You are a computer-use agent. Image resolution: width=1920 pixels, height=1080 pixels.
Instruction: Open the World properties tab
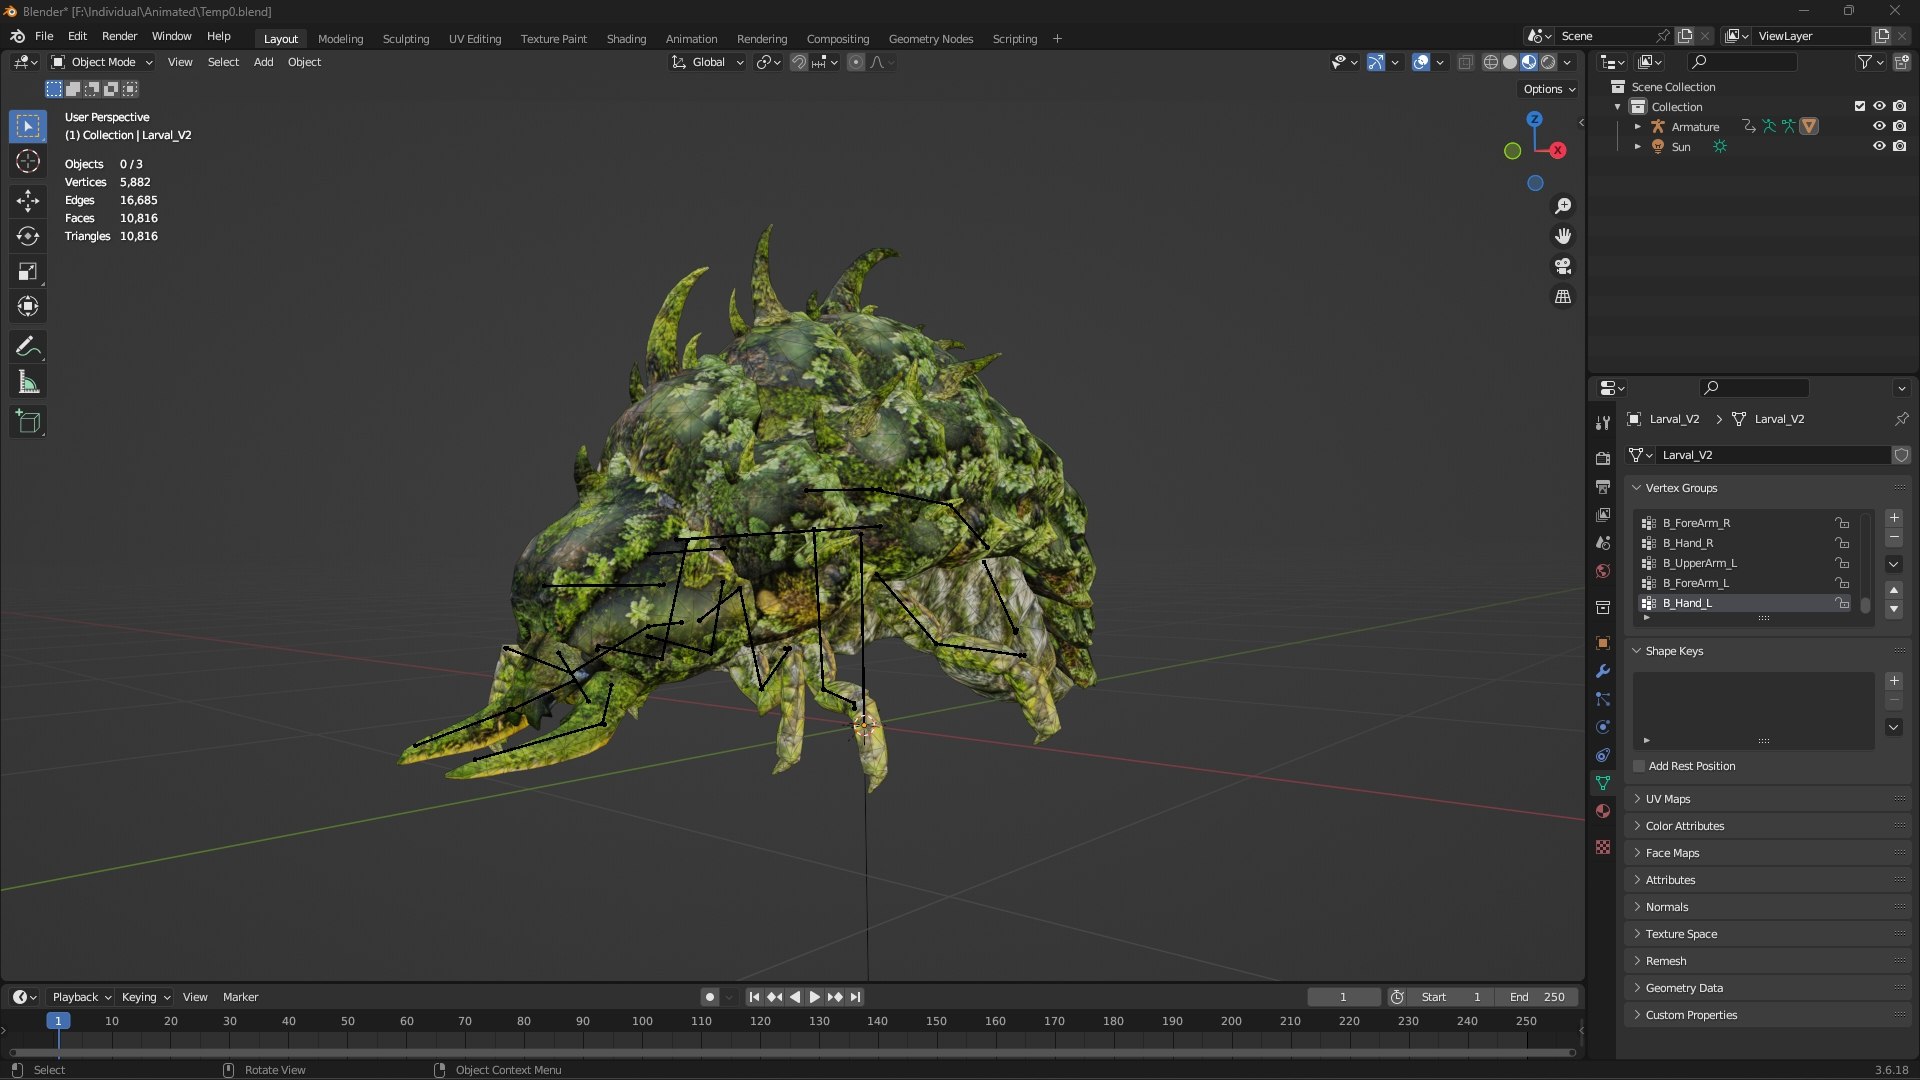pos(1603,571)
